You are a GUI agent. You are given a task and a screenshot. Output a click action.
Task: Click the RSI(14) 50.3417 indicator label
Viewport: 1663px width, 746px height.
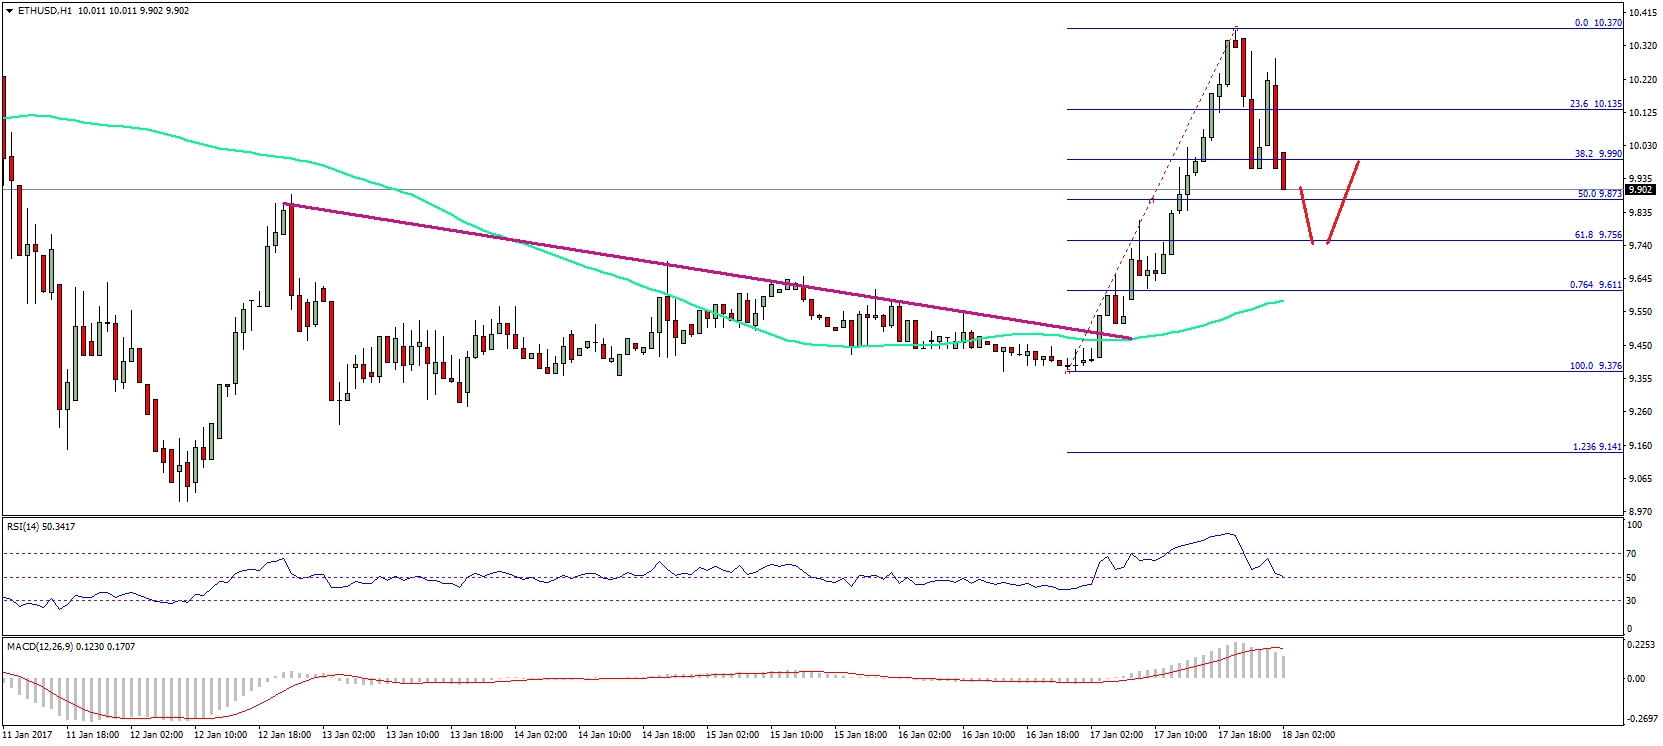point(41,527)
